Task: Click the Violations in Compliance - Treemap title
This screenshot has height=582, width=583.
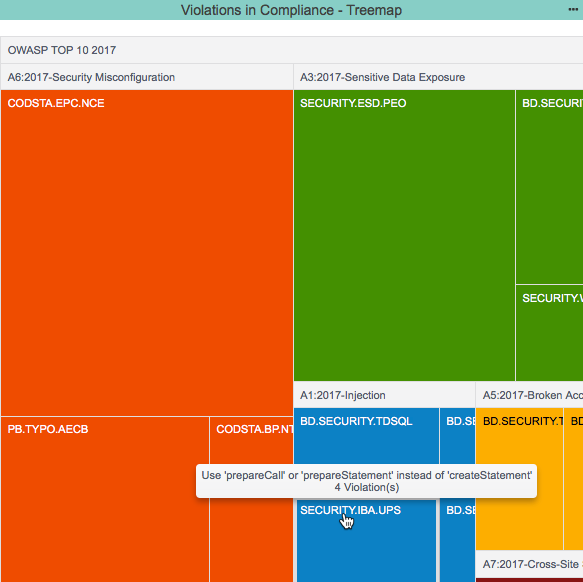Action: (x=291, y=10)
